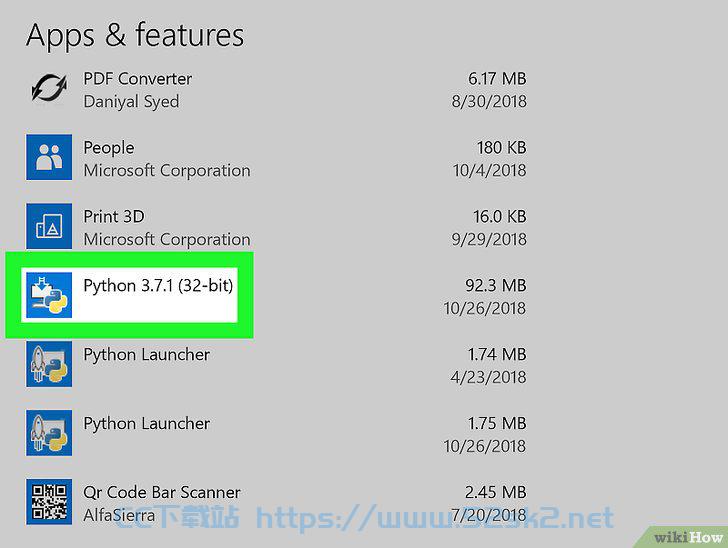728x548 pixels.
Task: Select the People app name
Action: point(109,148)
